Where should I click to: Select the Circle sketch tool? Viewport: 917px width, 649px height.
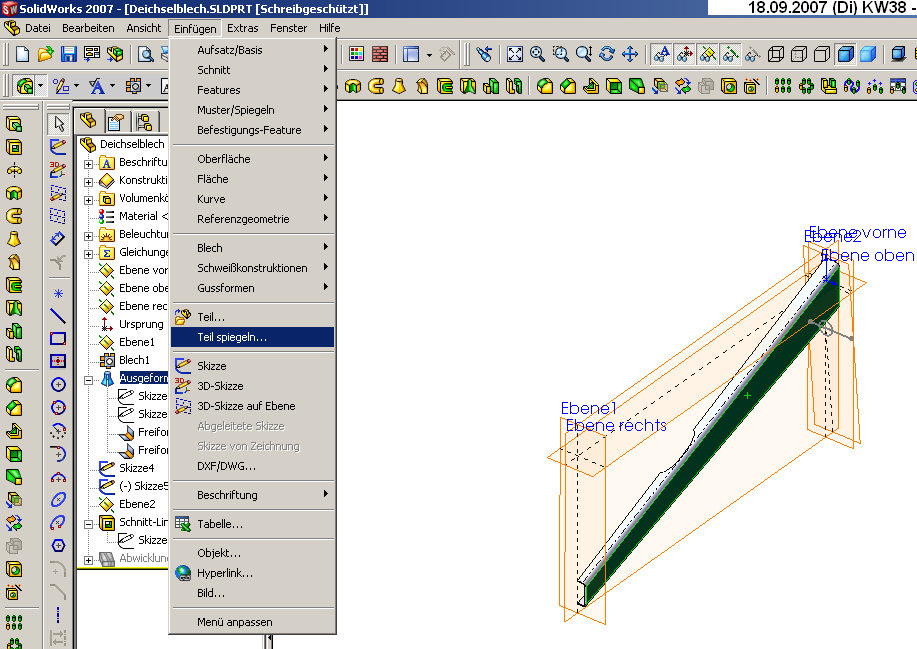(58, 384)
